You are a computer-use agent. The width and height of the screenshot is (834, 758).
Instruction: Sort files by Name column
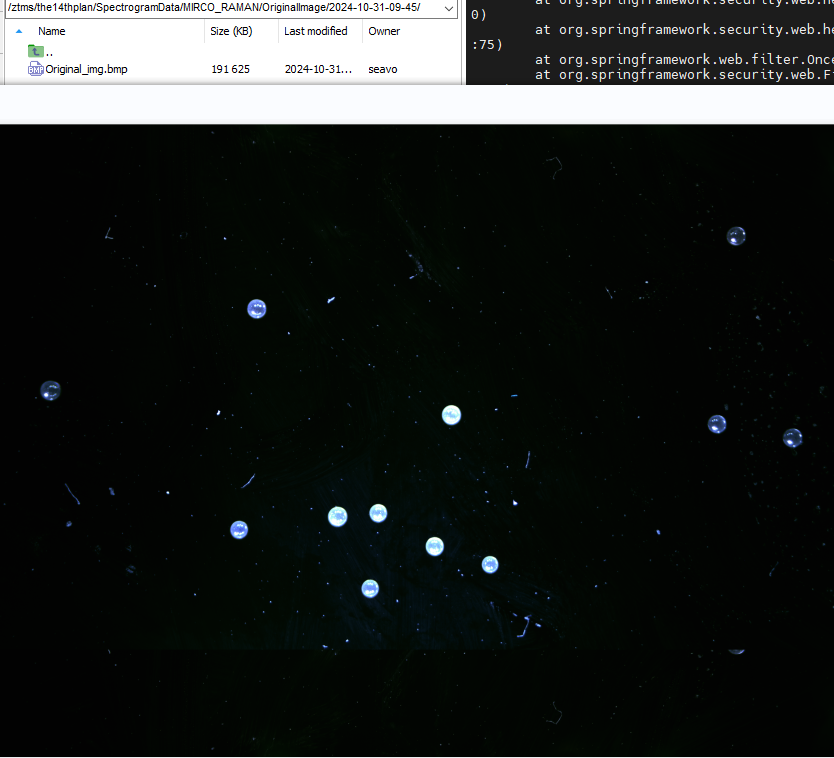[52, 31]
